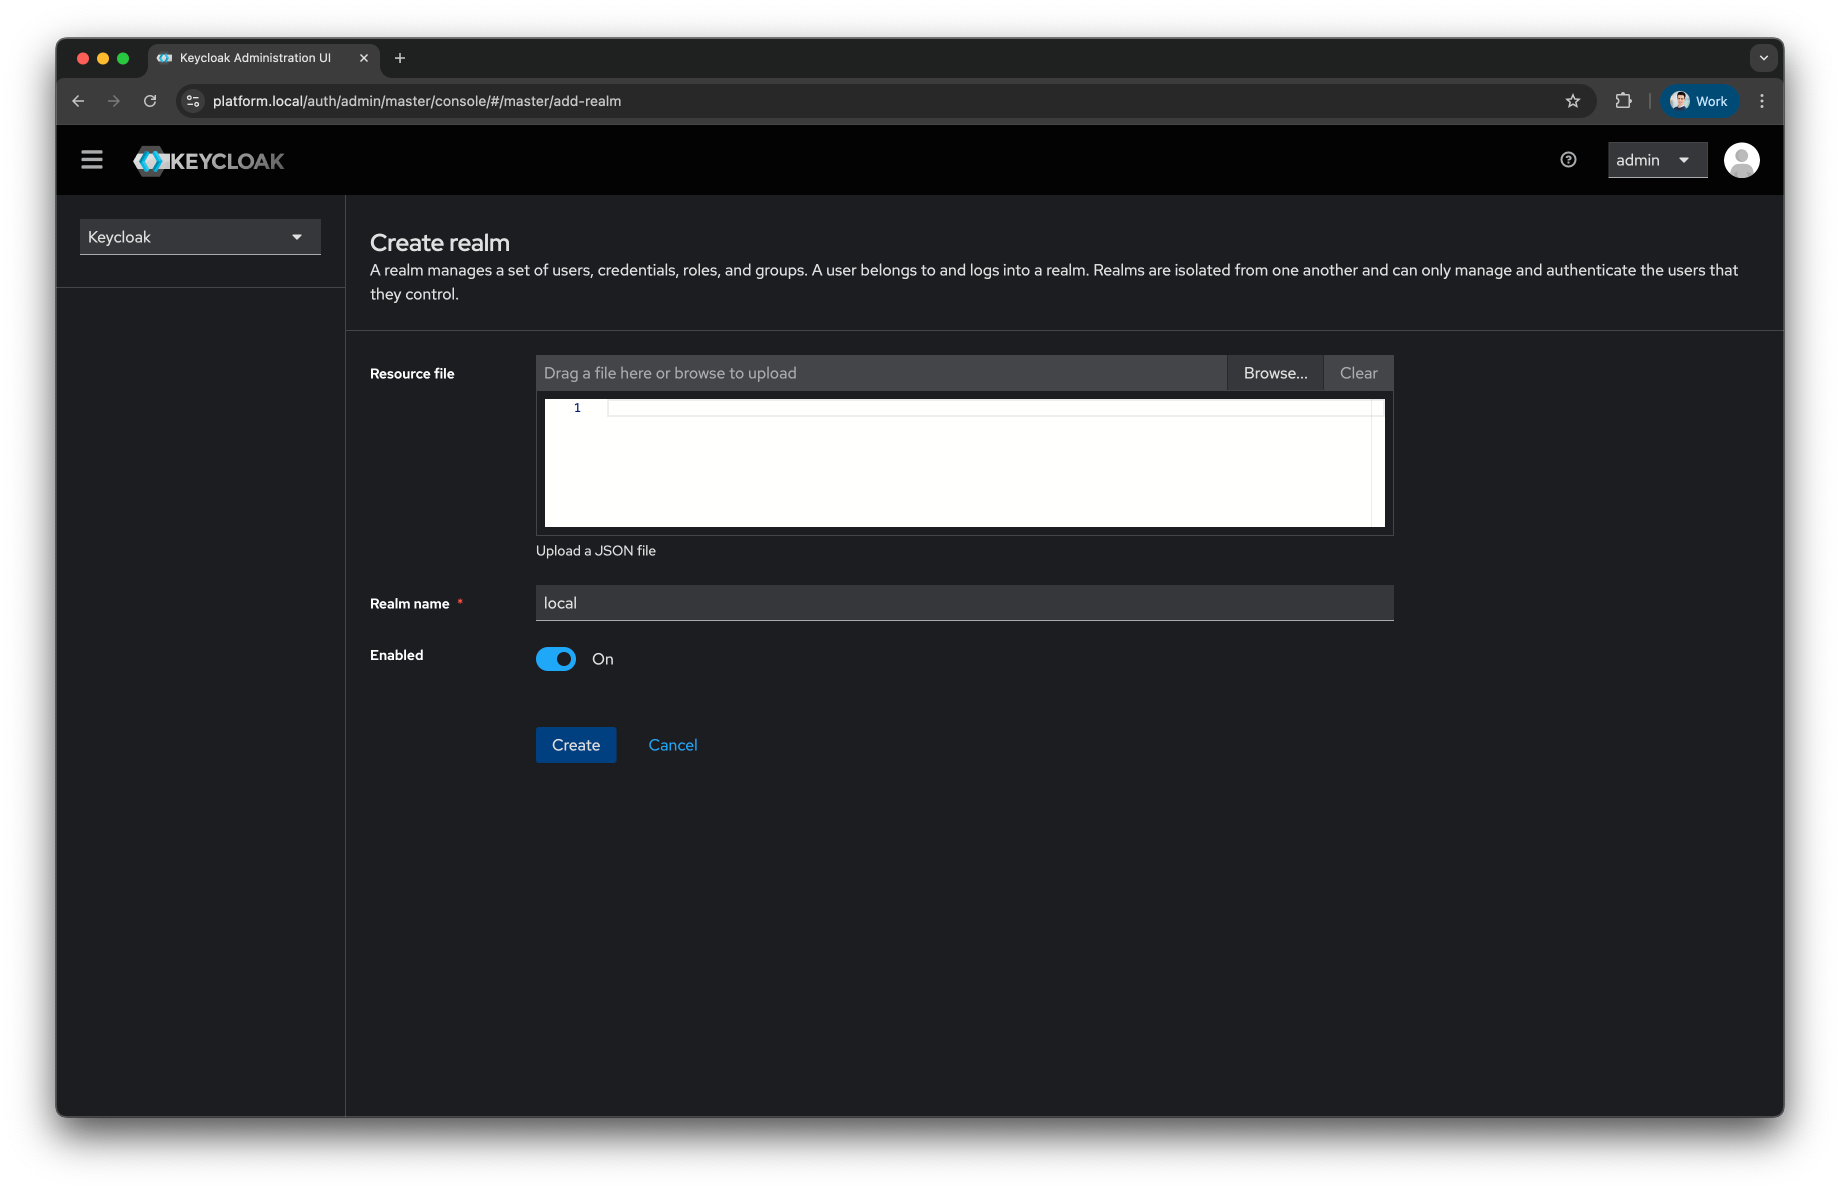
Task: Expand the Keycloak realm selector dropdown
Action: (200, 237)
